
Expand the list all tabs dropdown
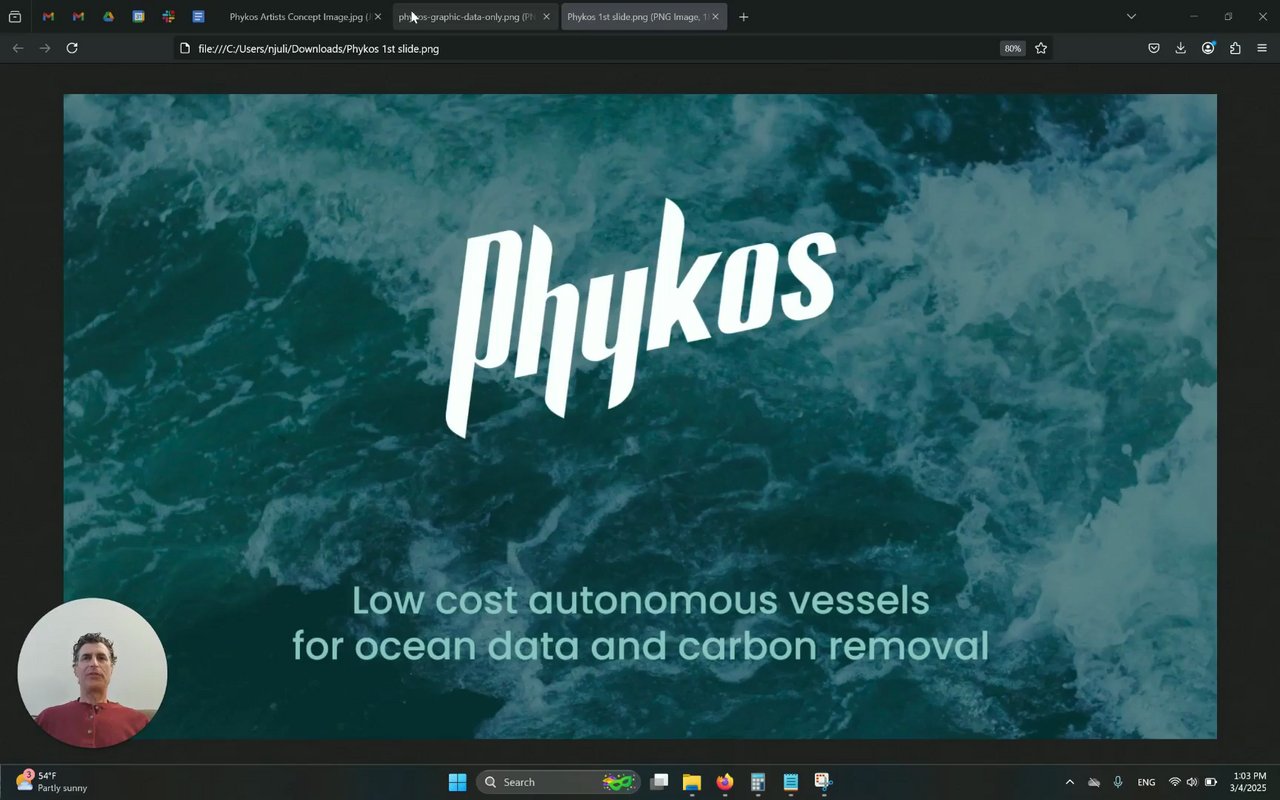click(1131, 17)
